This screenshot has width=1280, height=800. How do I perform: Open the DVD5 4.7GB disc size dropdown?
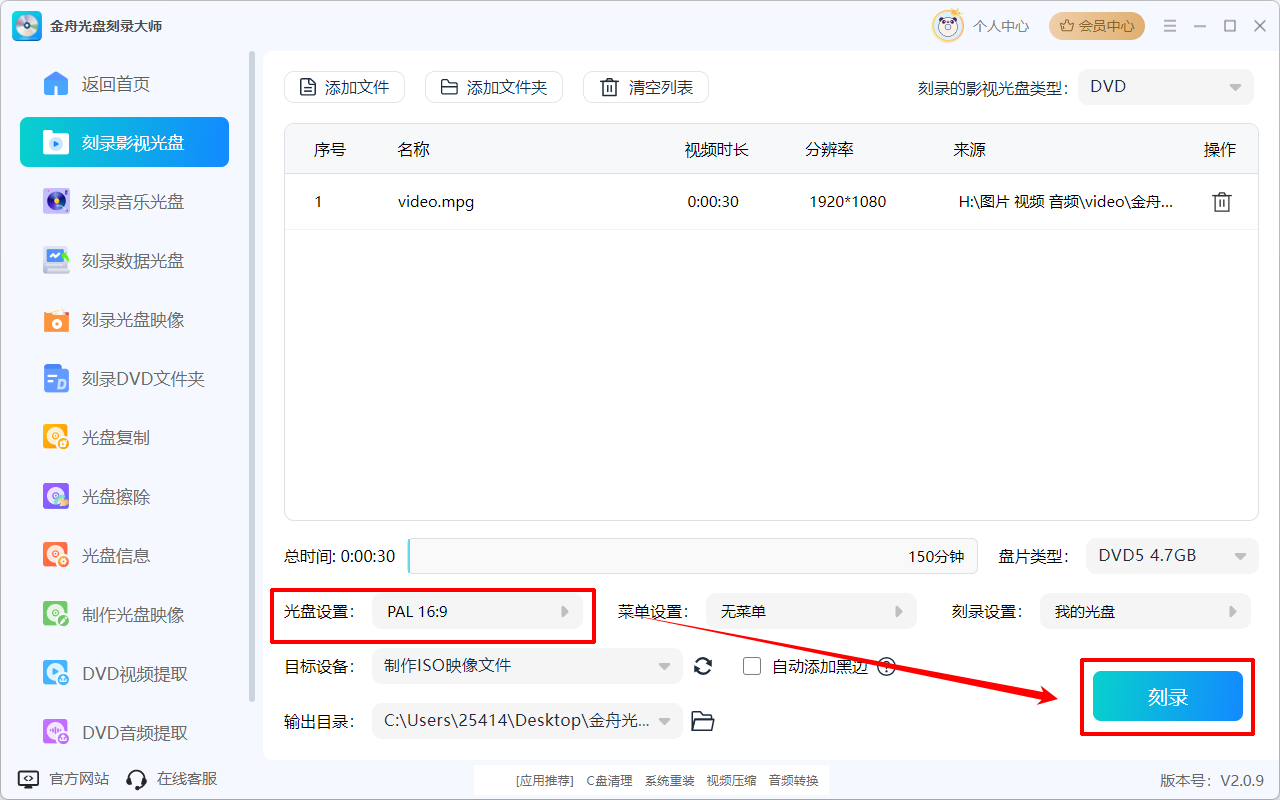tap(1172, 556)
